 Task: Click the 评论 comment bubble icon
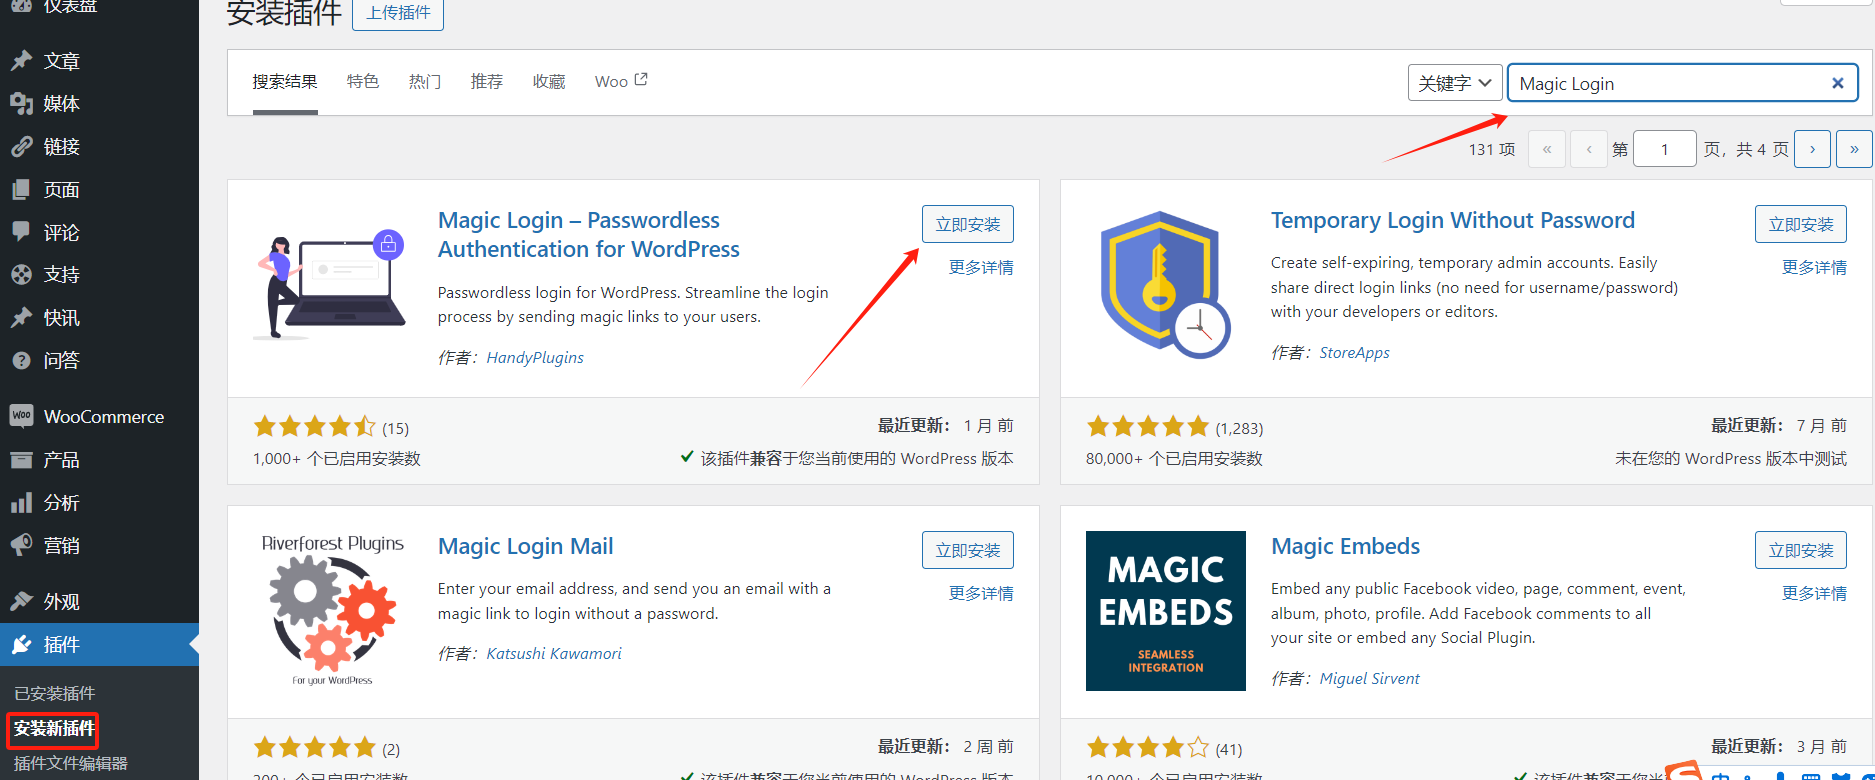[21, 232]
